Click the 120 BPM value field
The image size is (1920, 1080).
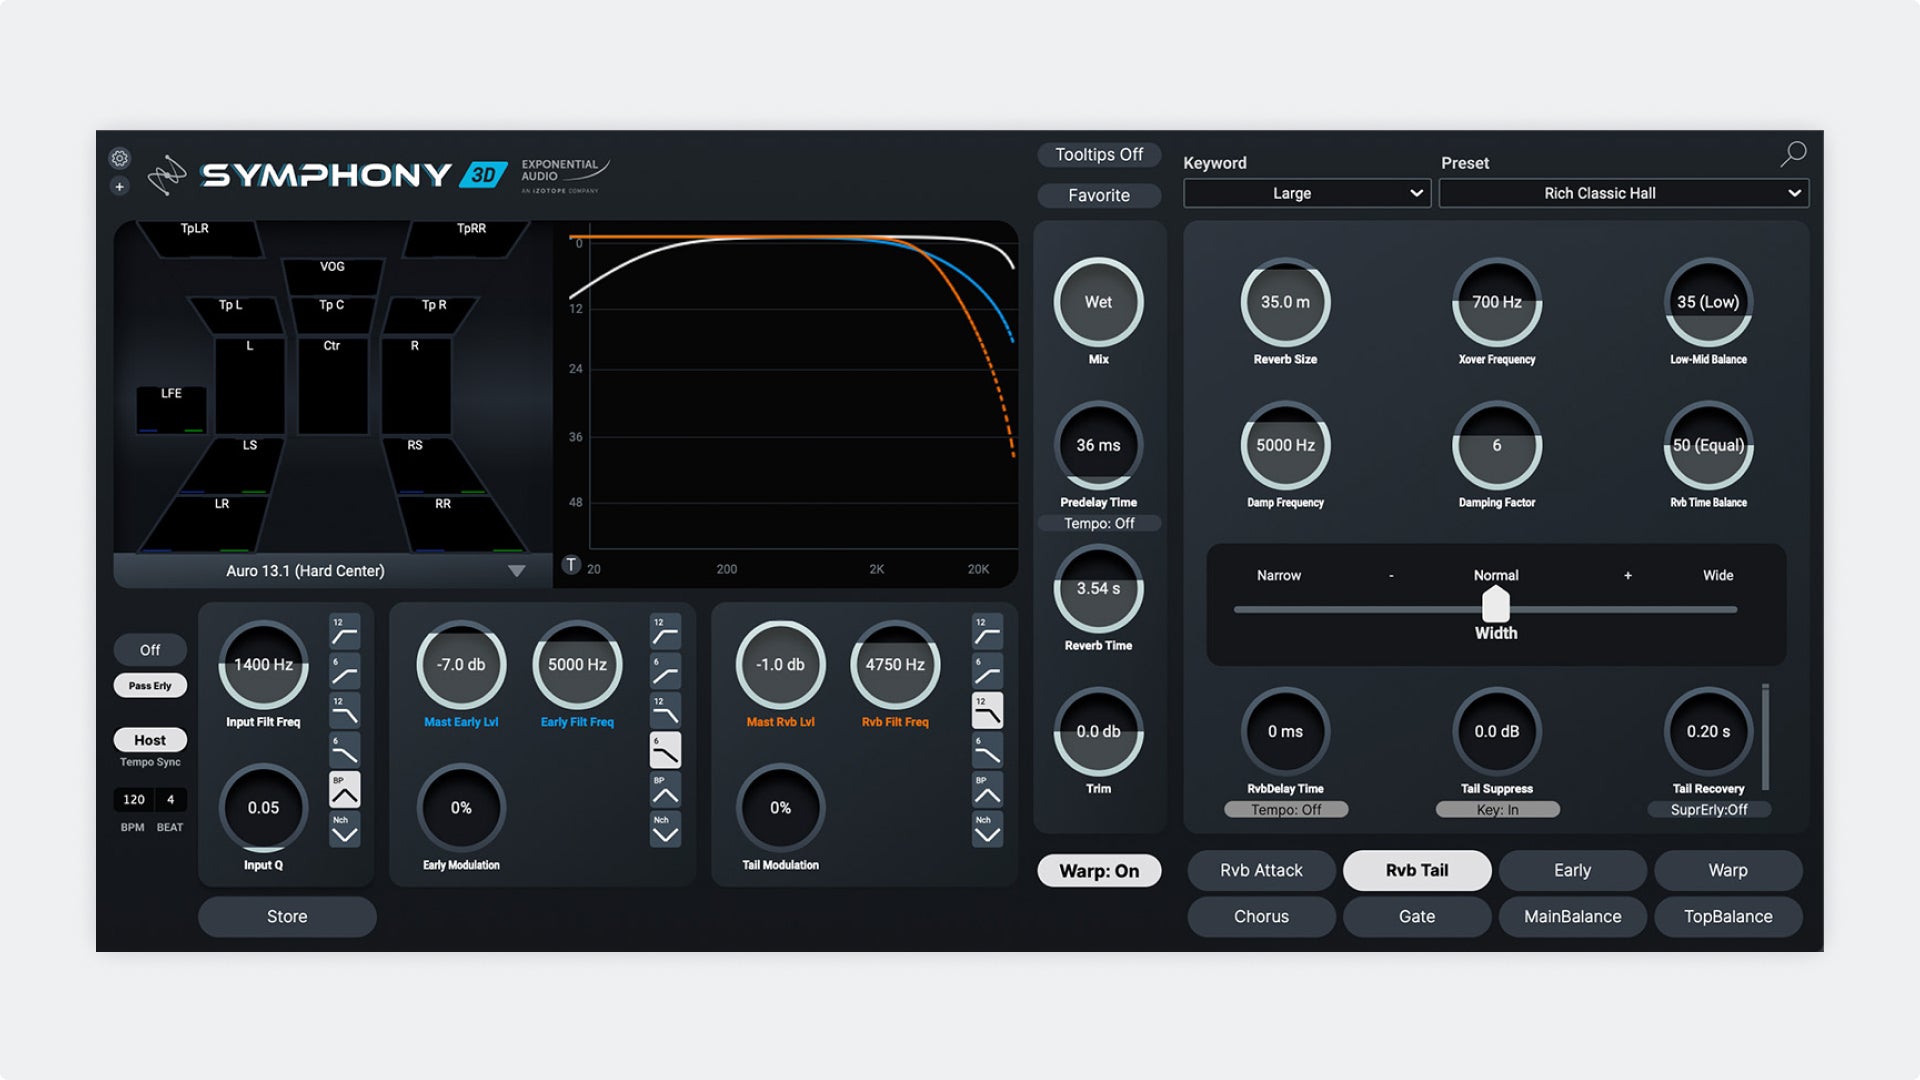point(133,799)
